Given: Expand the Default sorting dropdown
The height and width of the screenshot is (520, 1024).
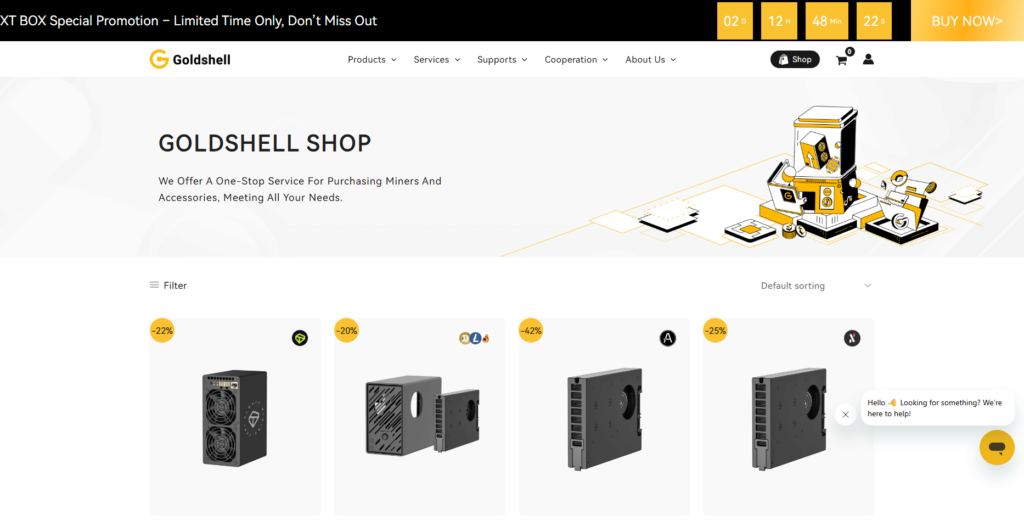Looking at the screenshot, I should coord(815,286).
